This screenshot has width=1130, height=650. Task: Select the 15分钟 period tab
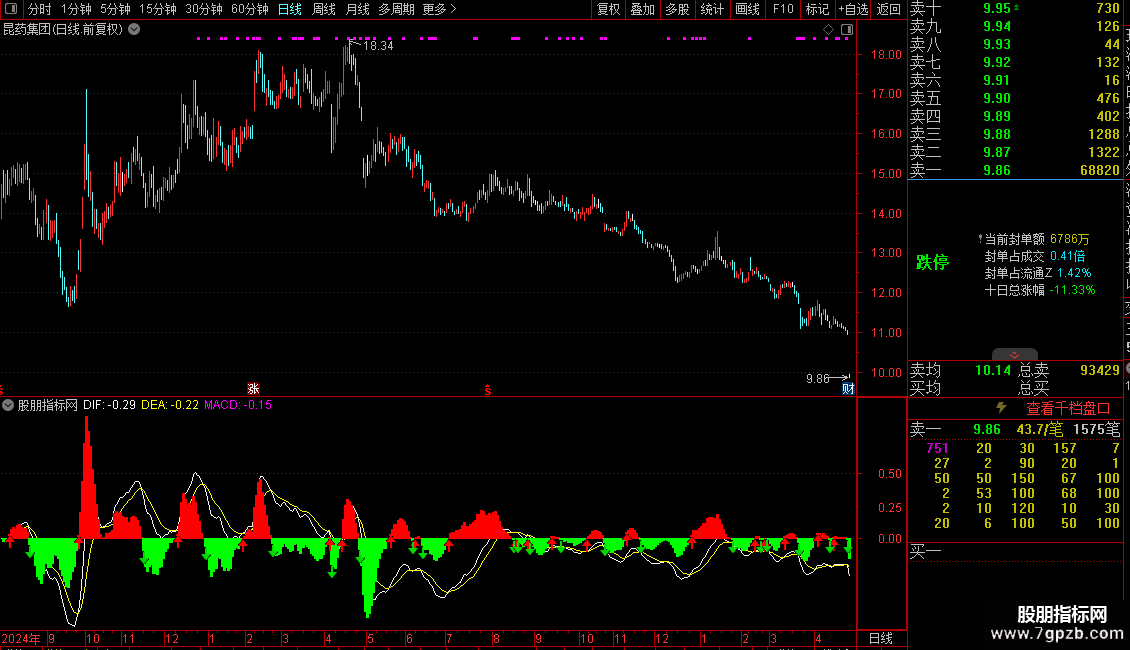(x=157, y=9)
